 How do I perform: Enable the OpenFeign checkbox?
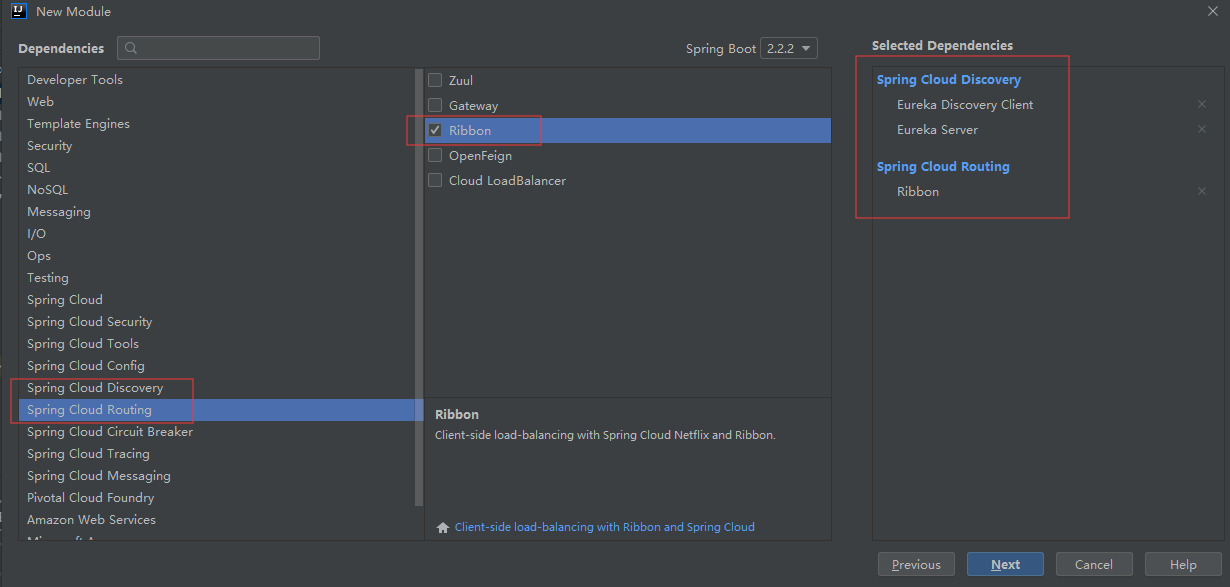435,155
